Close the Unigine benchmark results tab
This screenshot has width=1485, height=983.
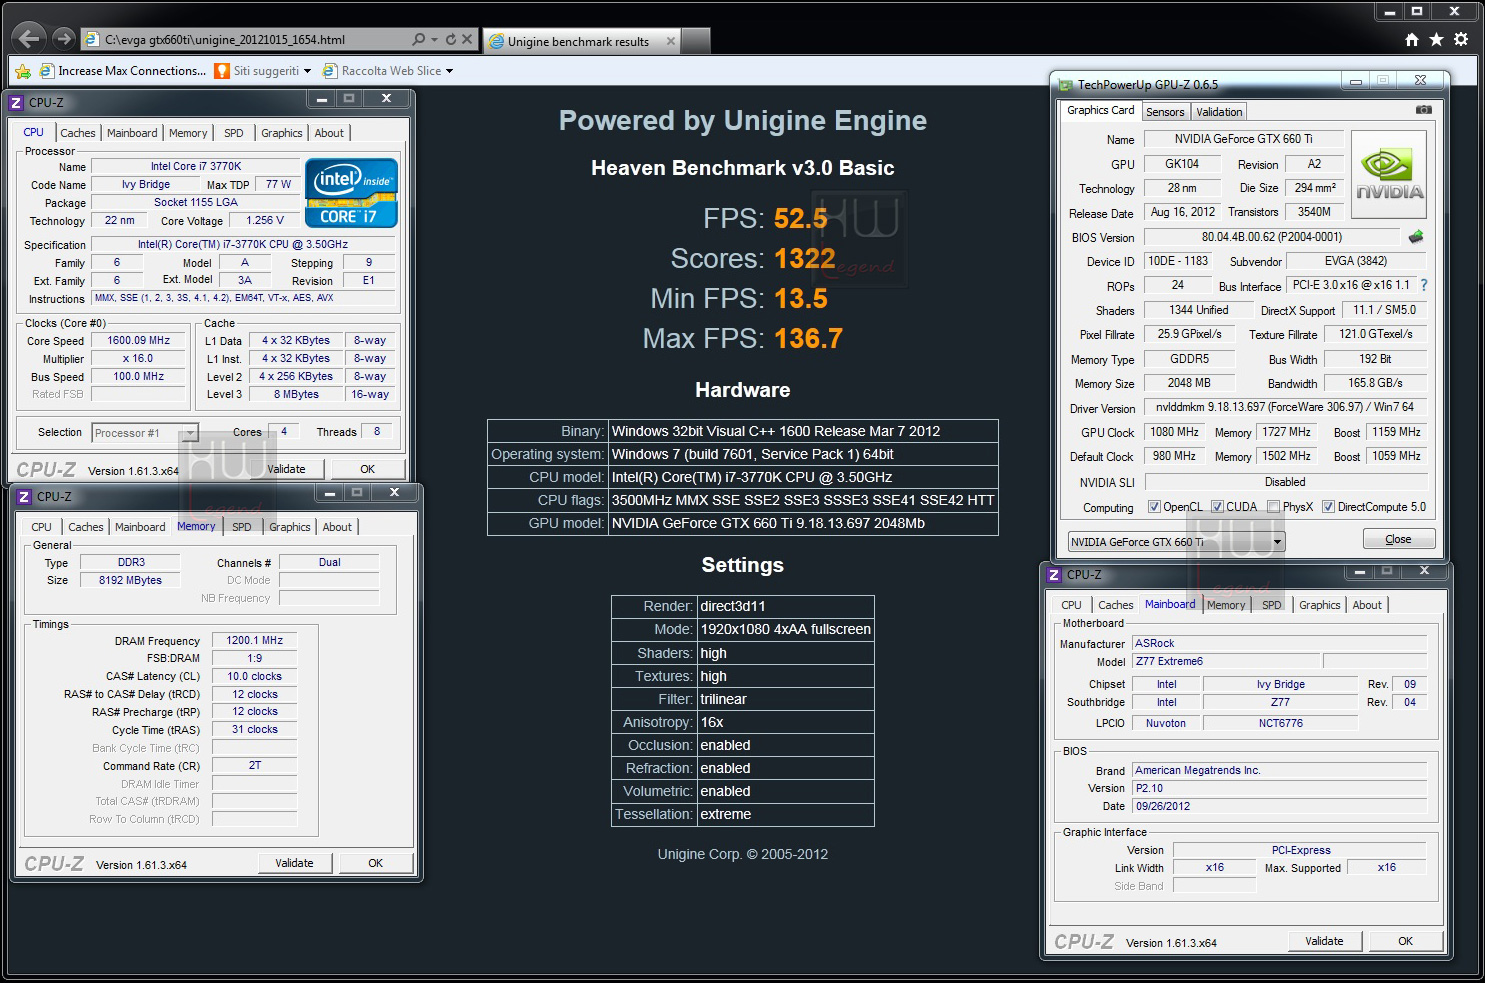click(x=671, y=41)
